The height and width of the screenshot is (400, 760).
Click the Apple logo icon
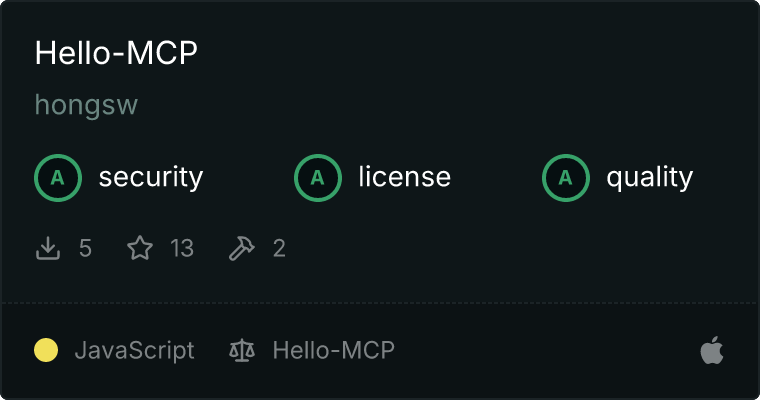(x=712, y=350)
